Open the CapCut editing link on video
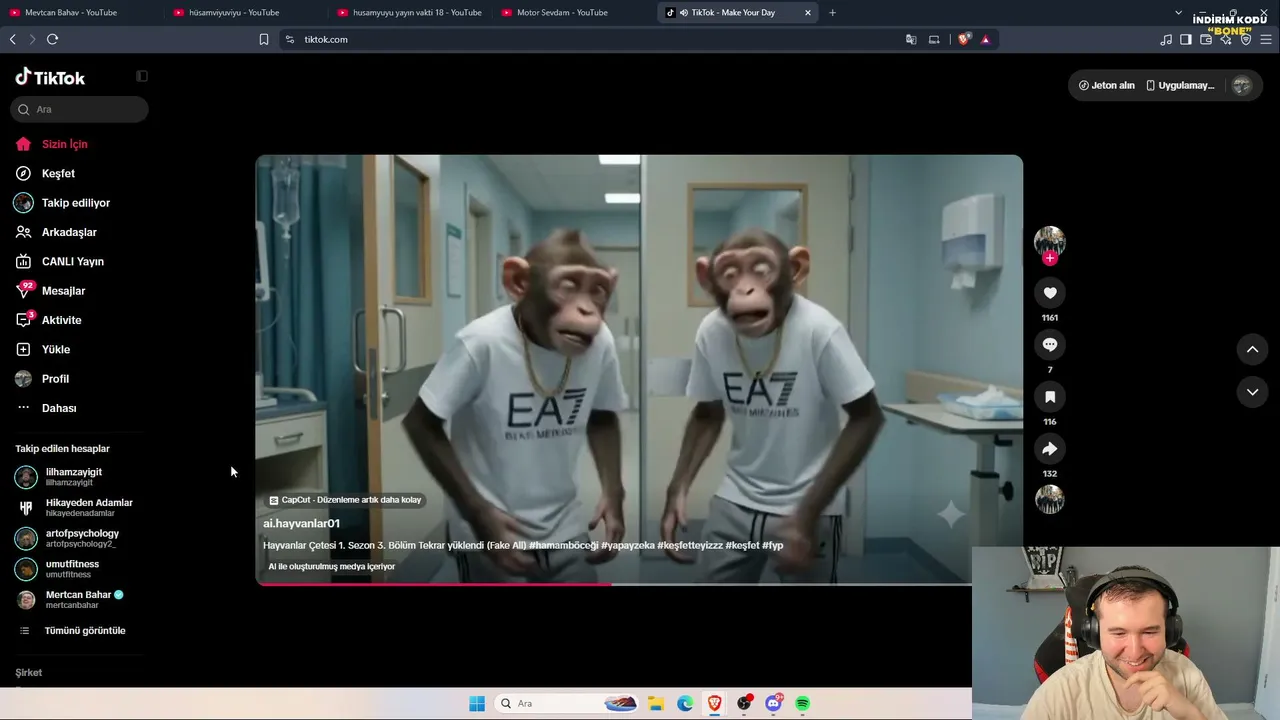This screenshot has height=720, width=1280. 346,500
